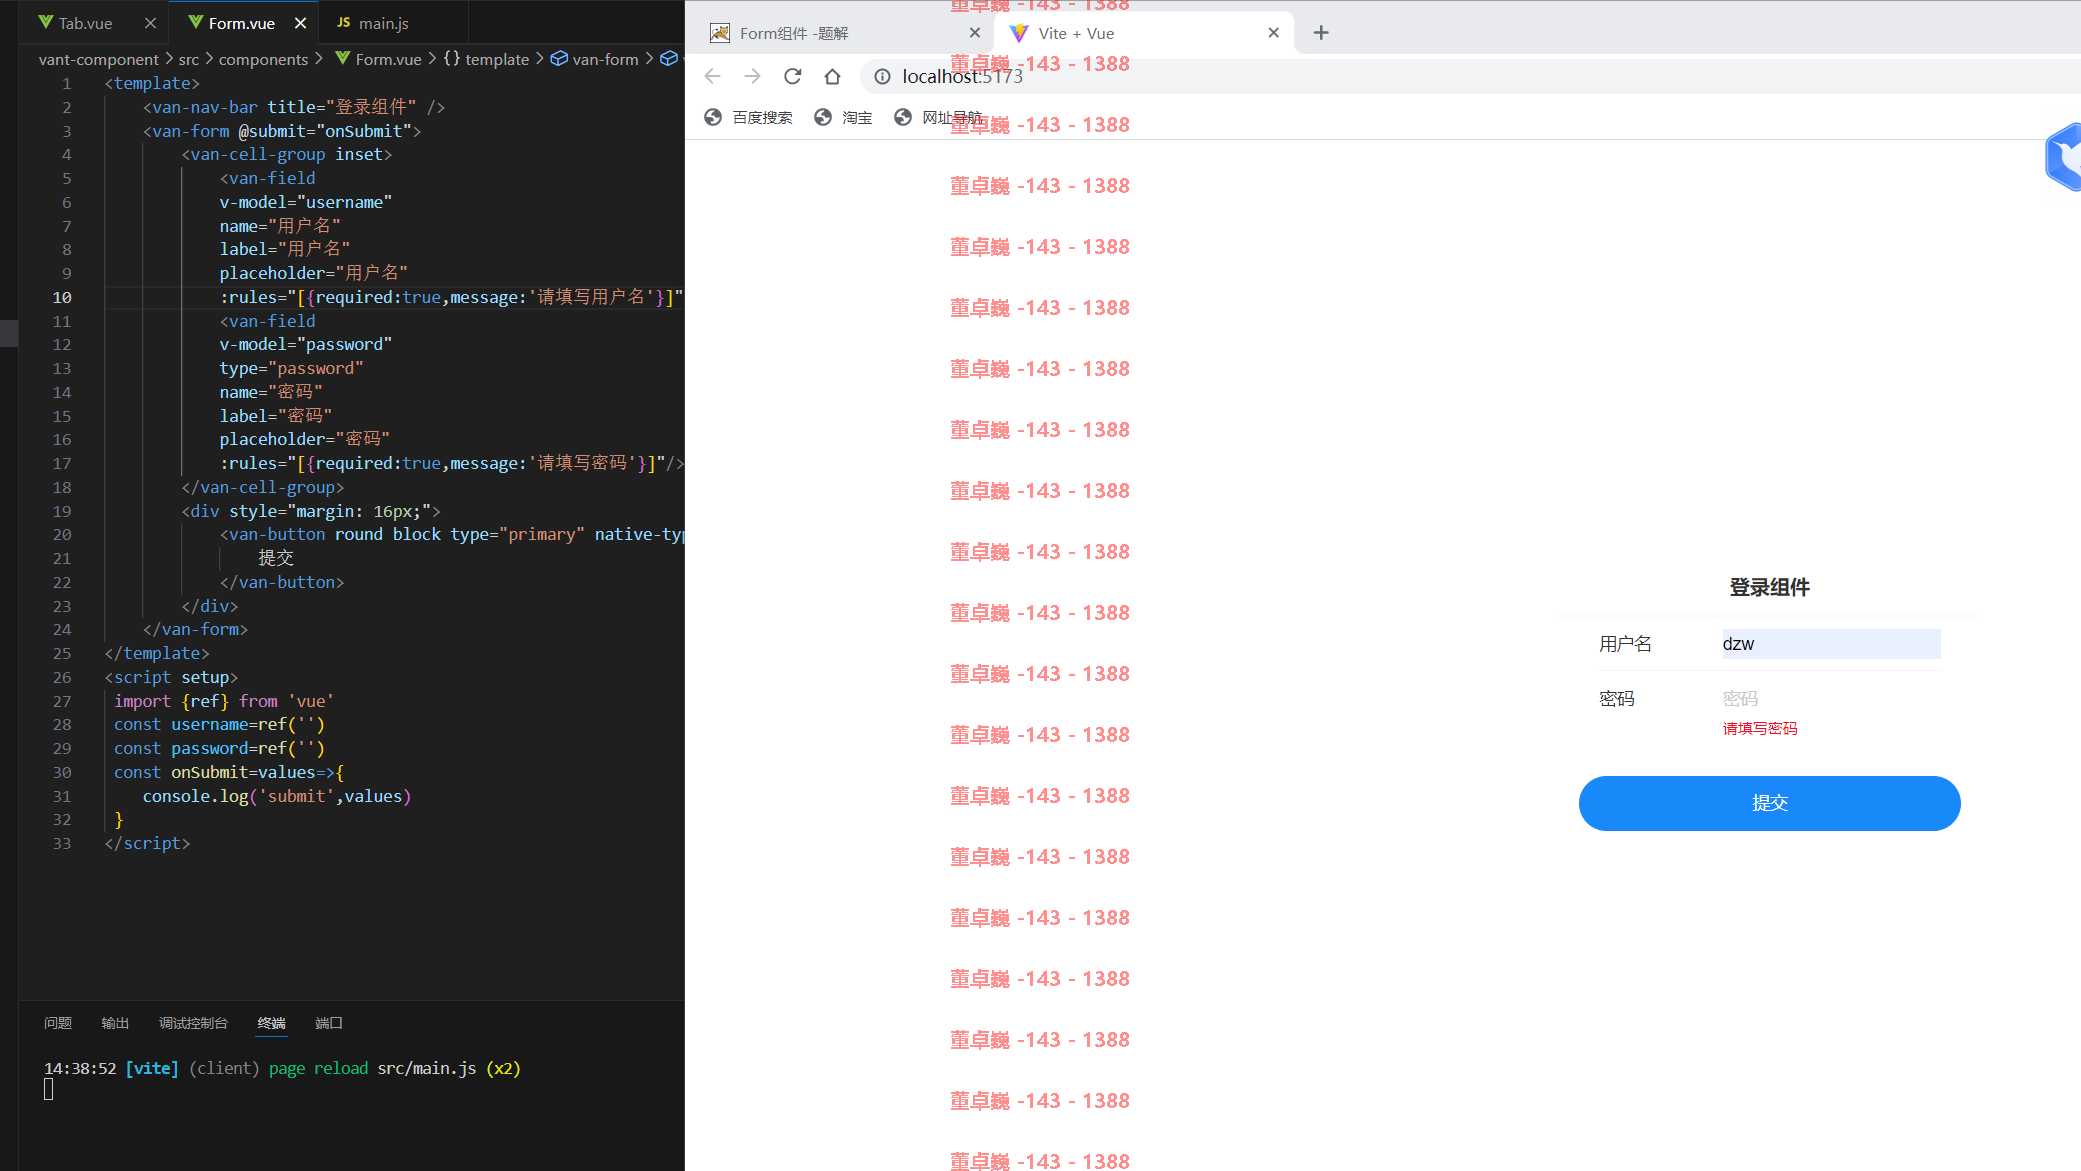Click the 请填写密码 error message
2081x1171 pixels.
pyautogui.click(x=1760, y=728)
